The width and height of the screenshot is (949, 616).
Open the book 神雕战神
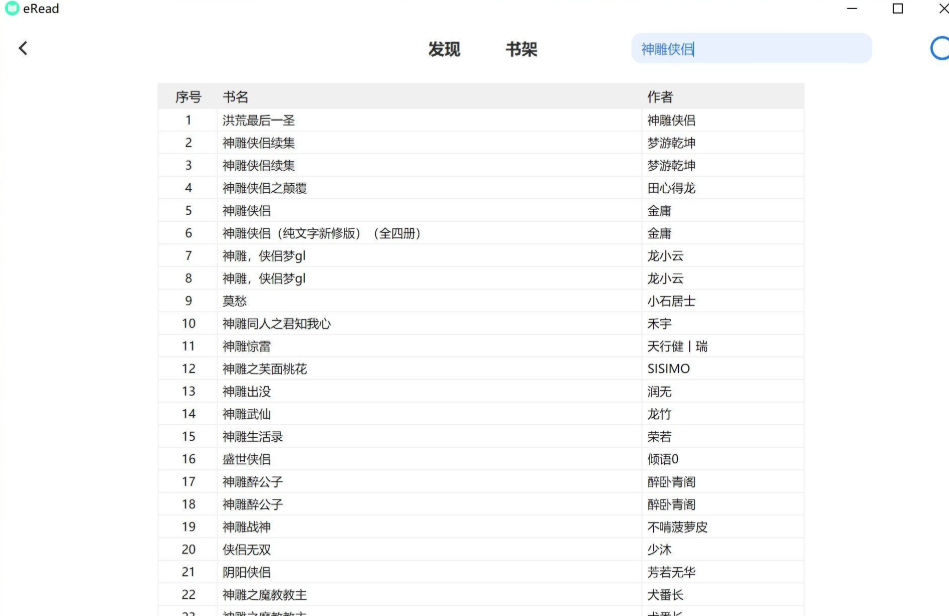[247, 527]
